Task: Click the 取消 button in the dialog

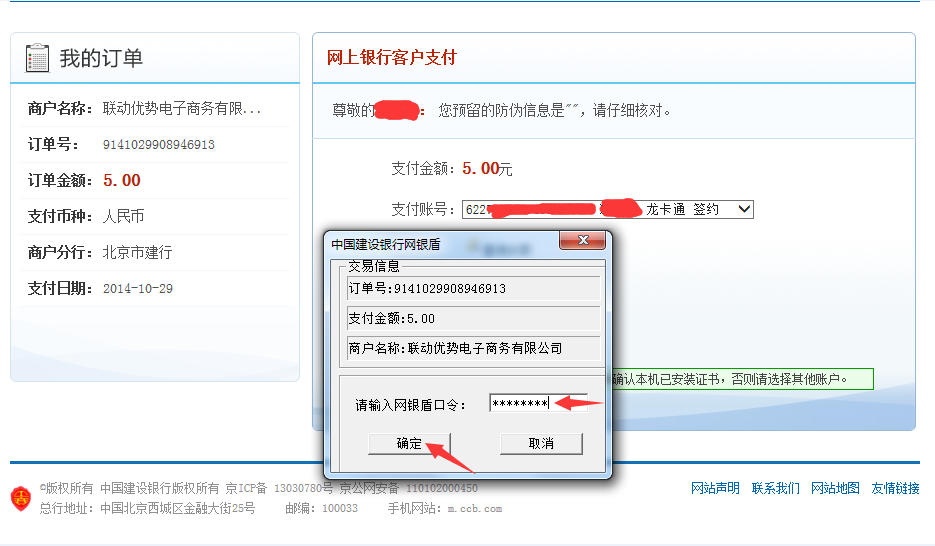Action: pyautogui.click(x=541, y=443)
